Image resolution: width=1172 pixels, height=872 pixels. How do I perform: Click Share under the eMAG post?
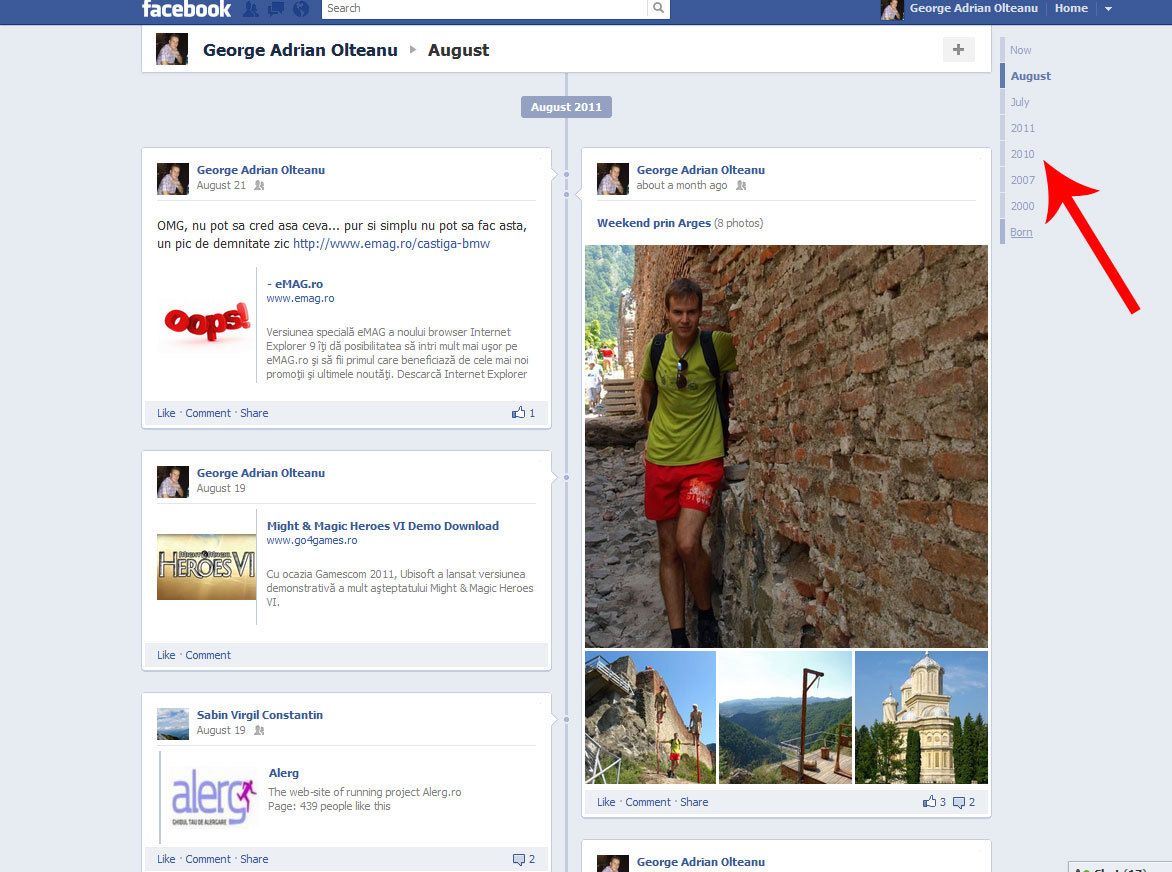pos(254,413)
